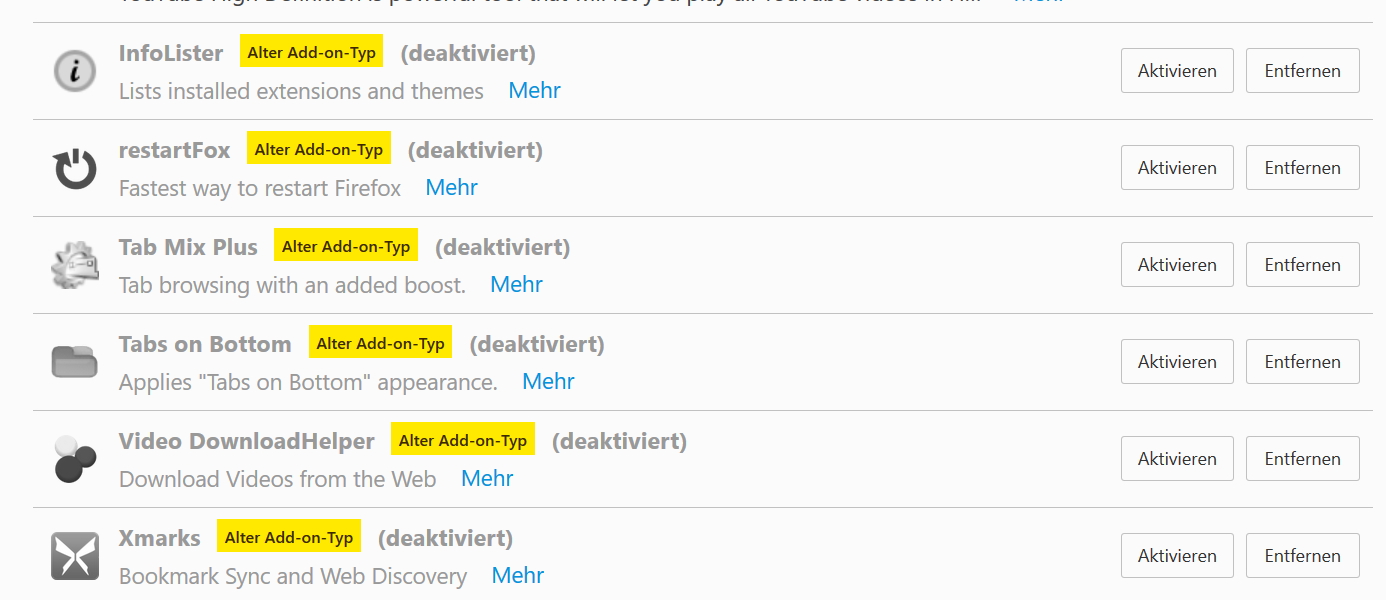Remove the Video DownloadHelper add-on
Image resolution: width=1386 pixels, height=600 pixels.
click(1302, 459)
